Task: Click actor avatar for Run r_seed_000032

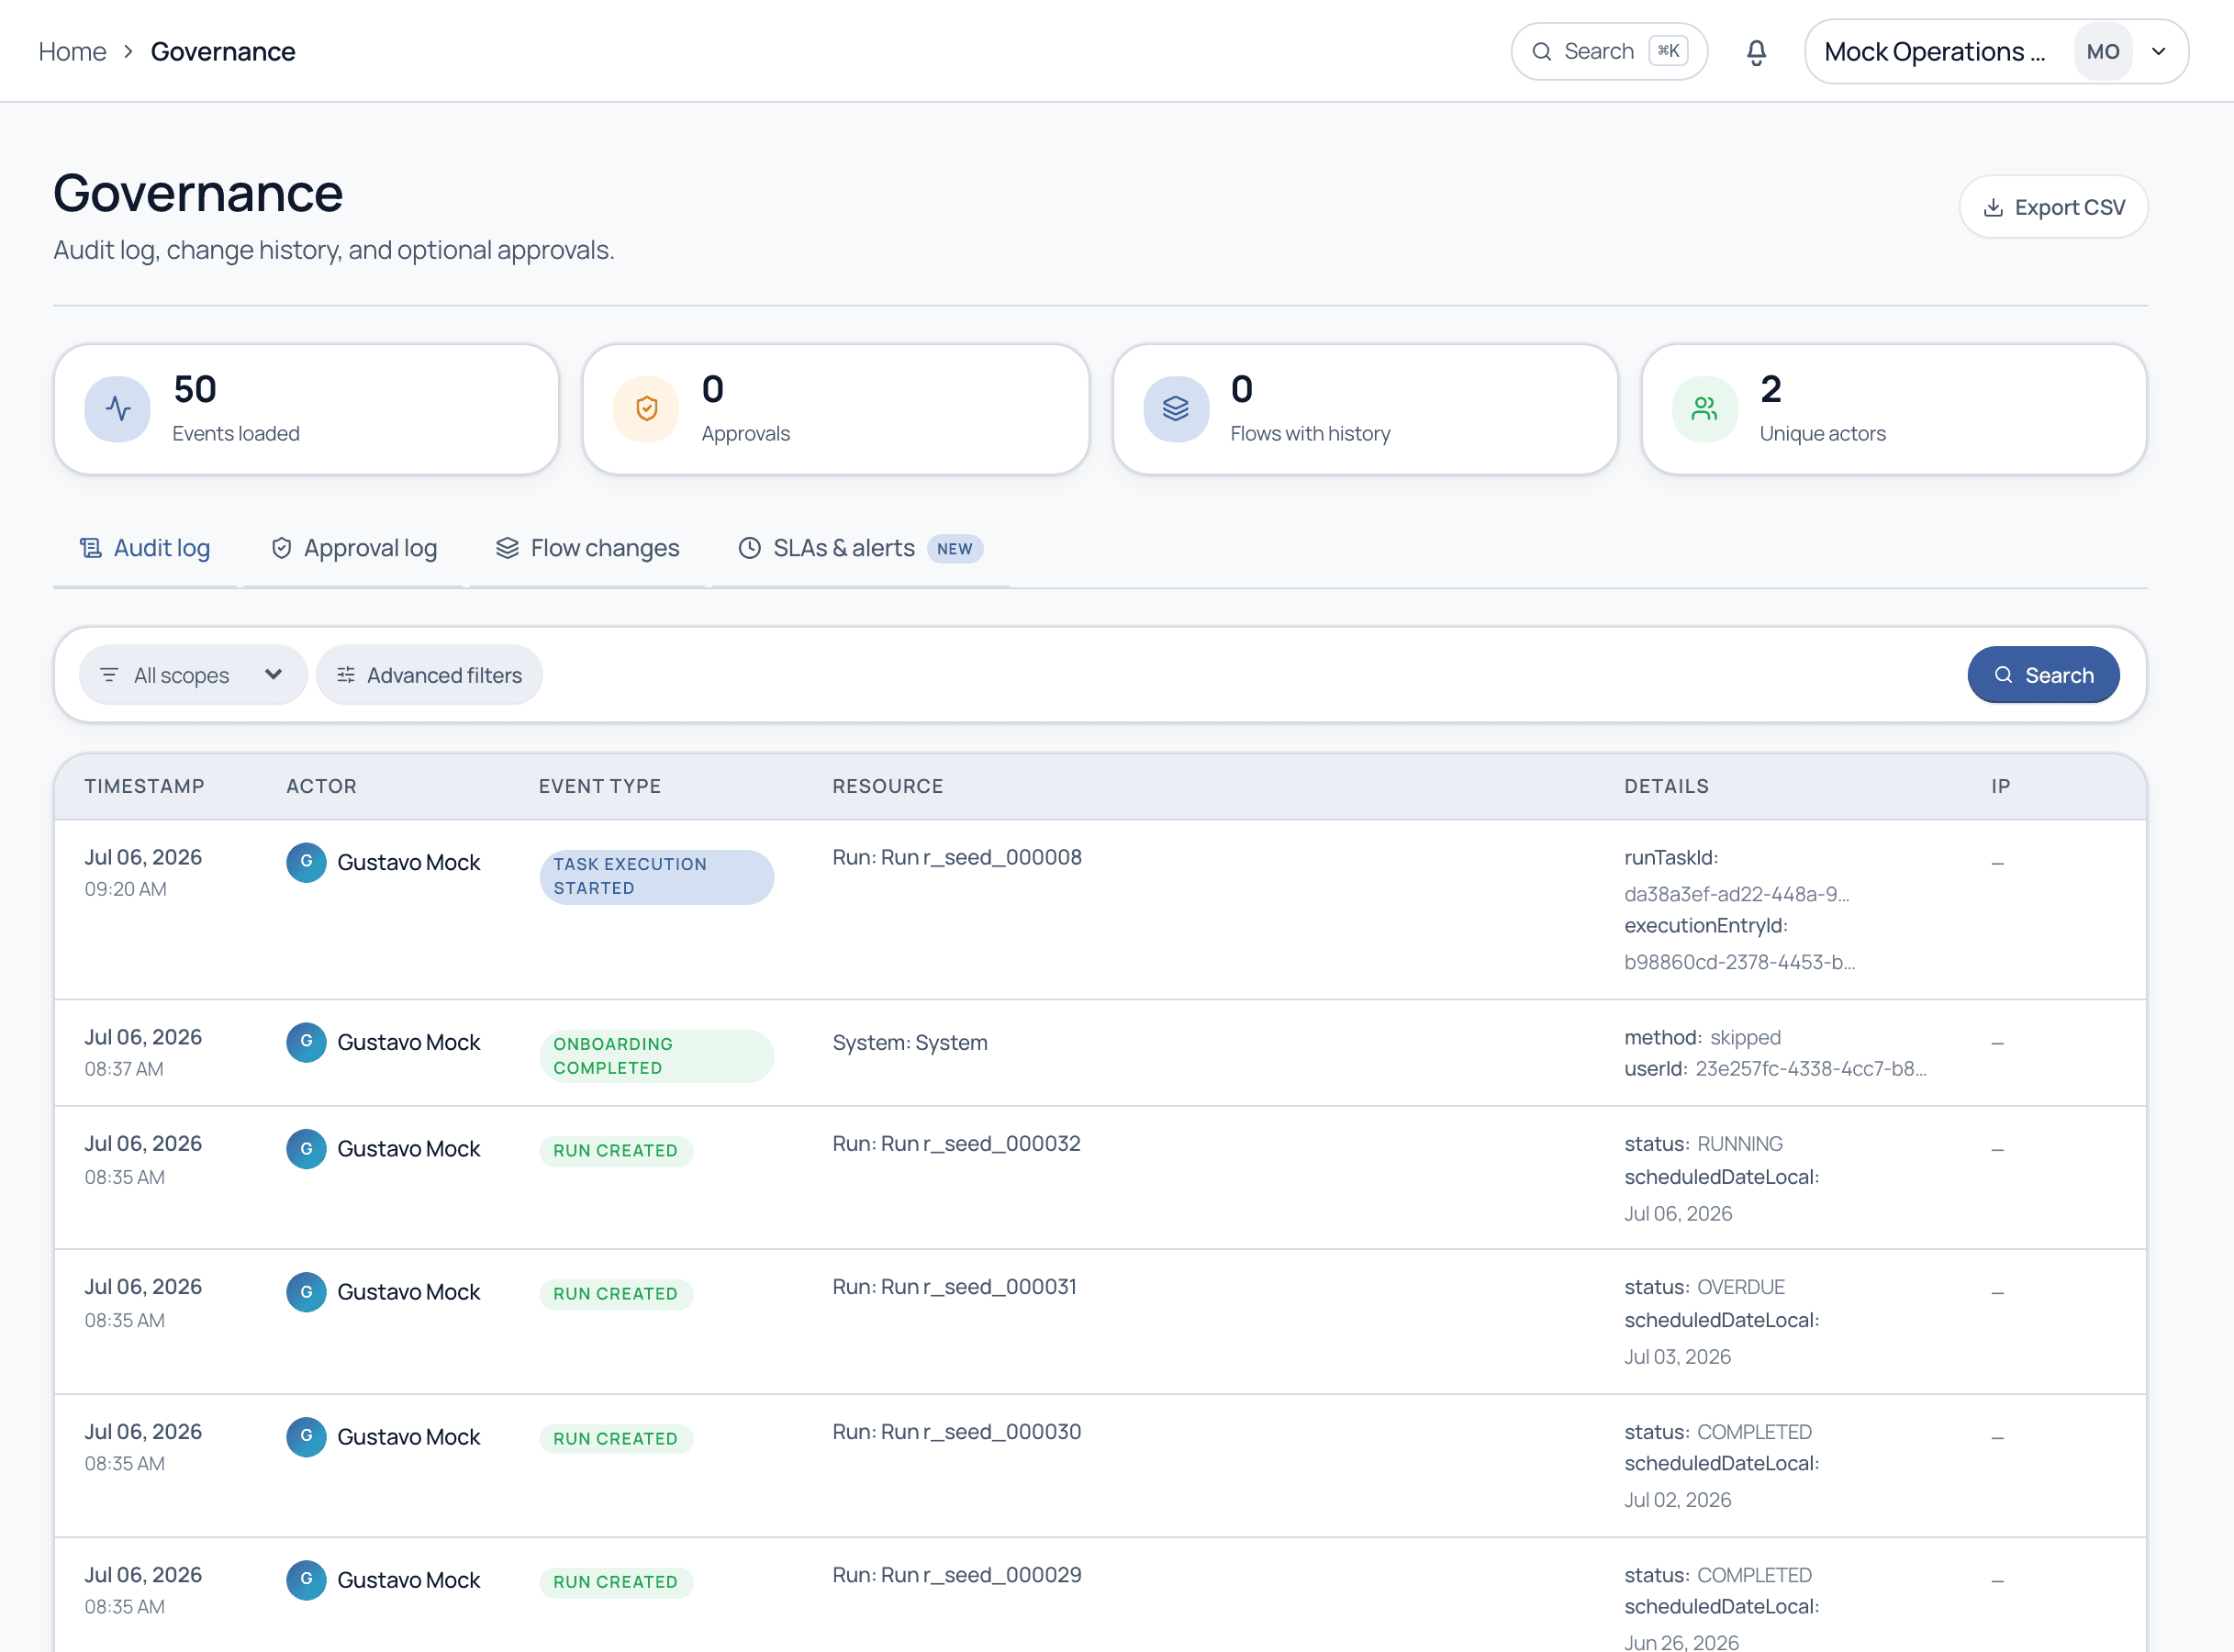Action: [306, 1149]
